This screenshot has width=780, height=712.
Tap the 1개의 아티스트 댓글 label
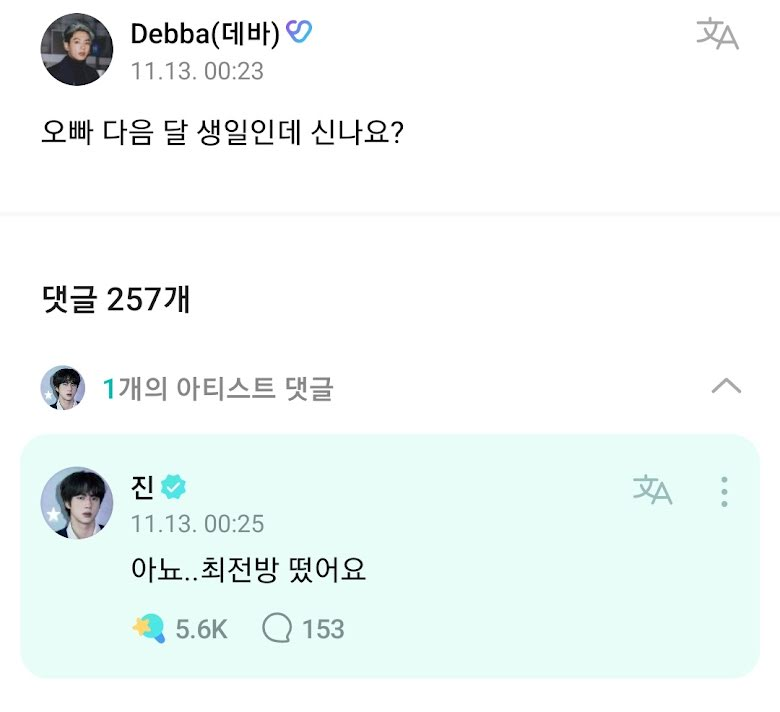218,389
